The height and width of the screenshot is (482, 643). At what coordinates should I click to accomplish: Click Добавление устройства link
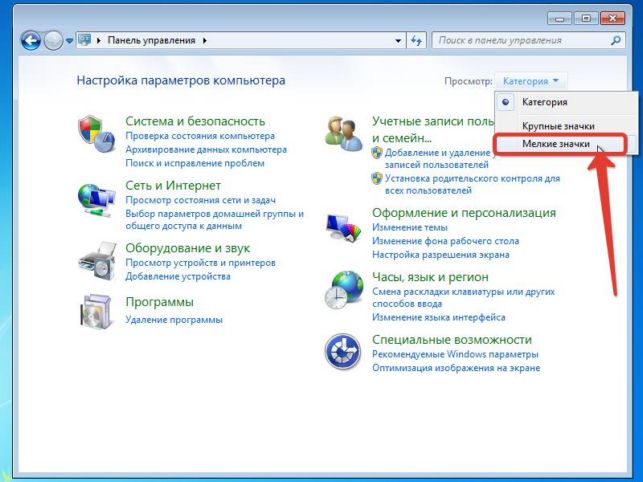(x=178, y=276)
